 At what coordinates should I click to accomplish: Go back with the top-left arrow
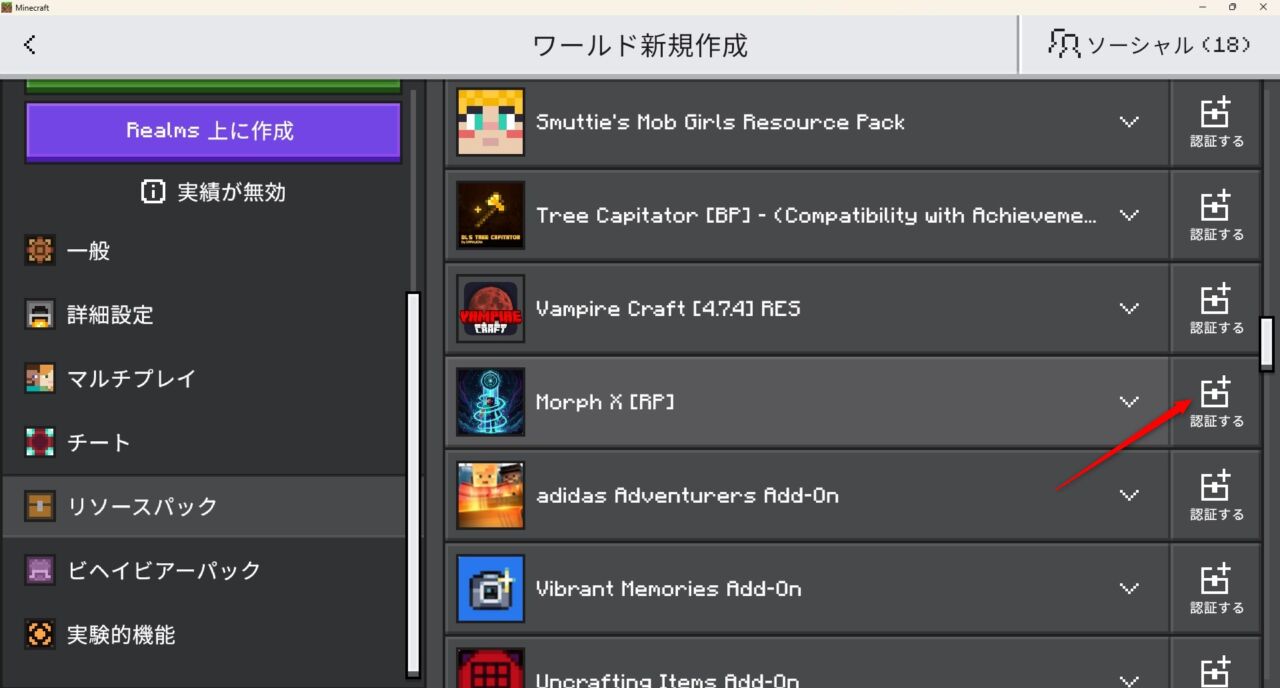pyautogui.click(x=30, y=44)
